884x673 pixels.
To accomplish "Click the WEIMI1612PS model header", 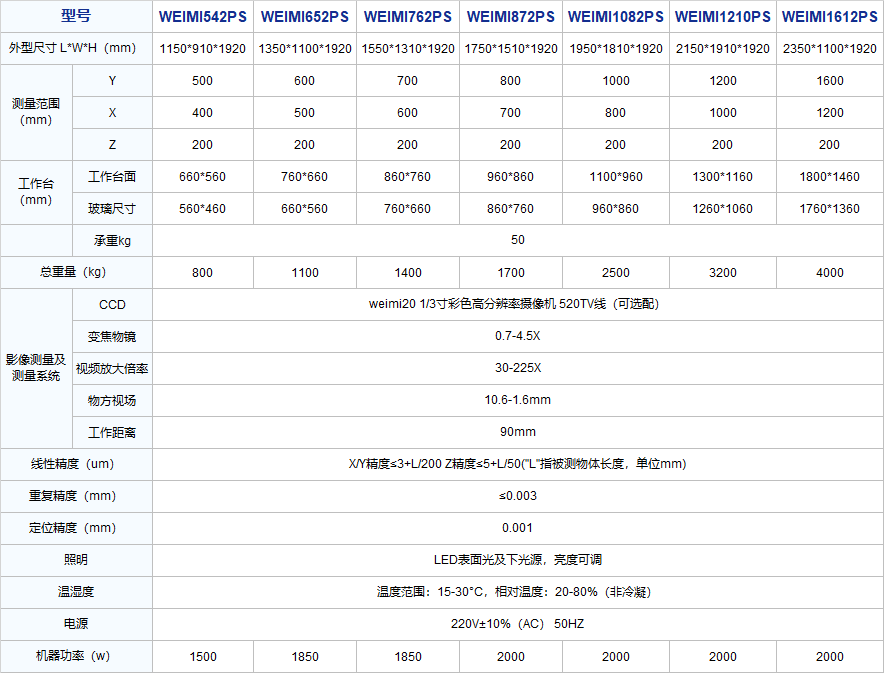I will coord(830,17).
